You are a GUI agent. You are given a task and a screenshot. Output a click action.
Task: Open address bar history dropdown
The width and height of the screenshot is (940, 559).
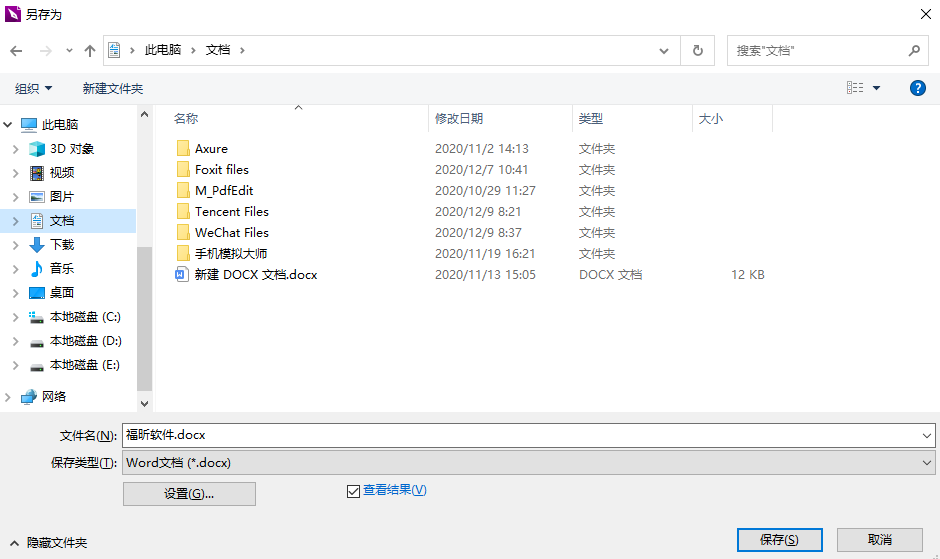coord(664,51)
